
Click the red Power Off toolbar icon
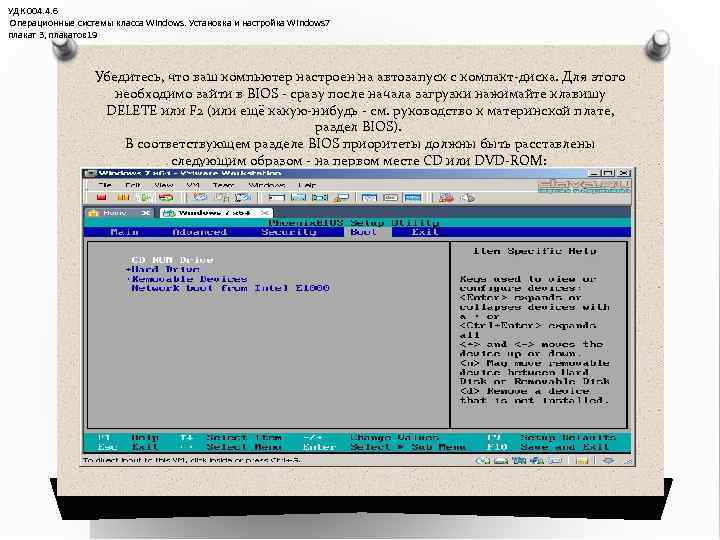(101, 197)
